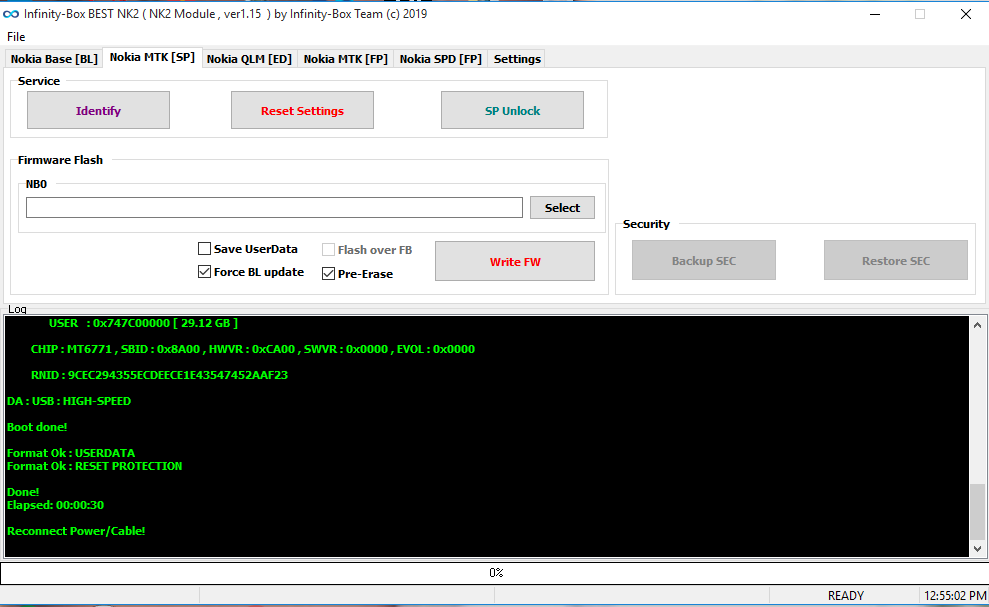Click the 'DA : USB : HIGH-SPEED' log line

tap(69, 401)
